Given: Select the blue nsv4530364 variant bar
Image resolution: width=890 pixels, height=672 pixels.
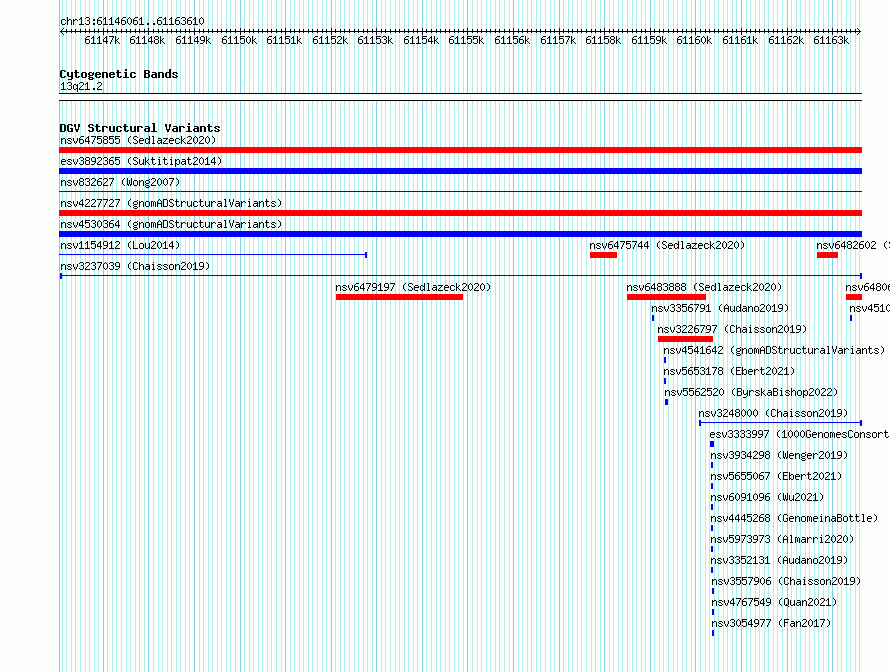Looking at the screenshot, I should coord(460,234).
